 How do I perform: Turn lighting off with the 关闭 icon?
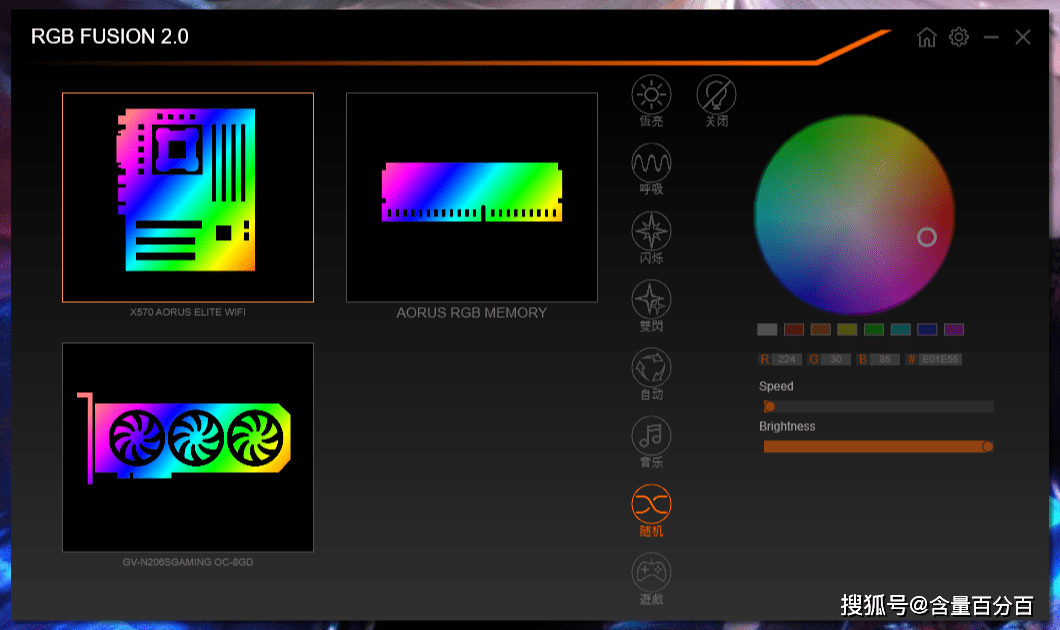(x=717, y=101)
